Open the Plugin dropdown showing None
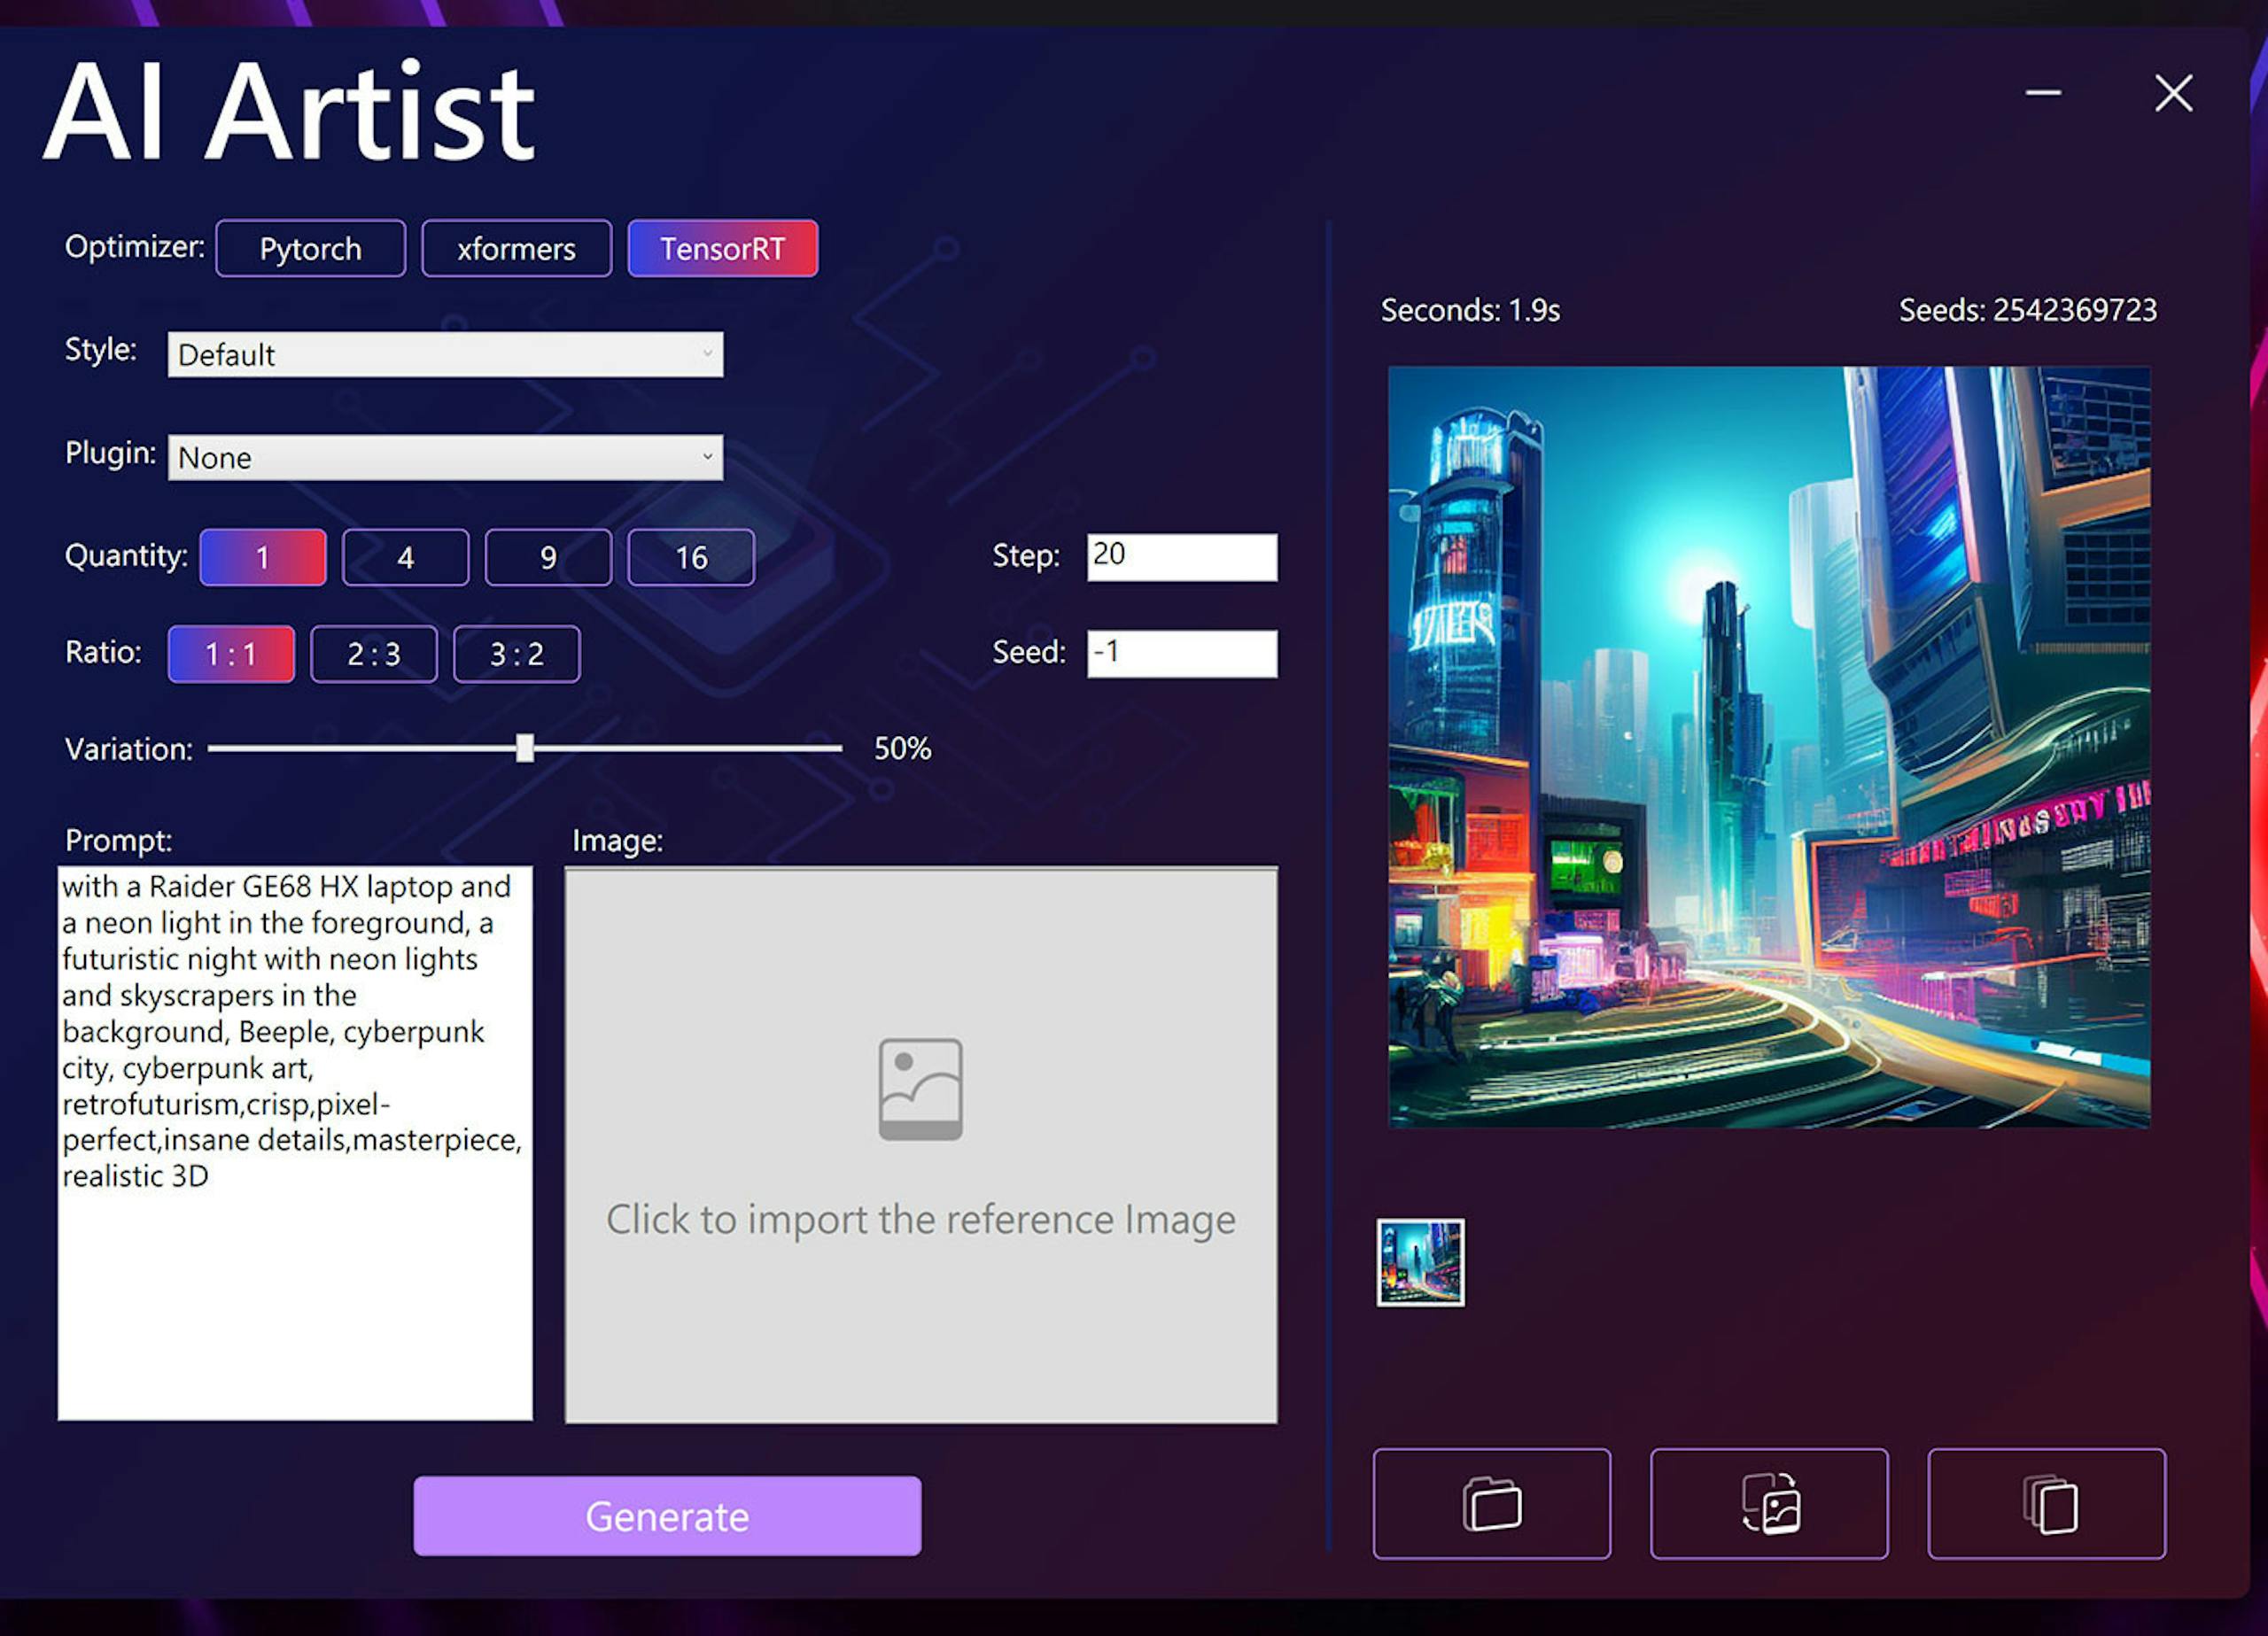 tap(445, 457)
